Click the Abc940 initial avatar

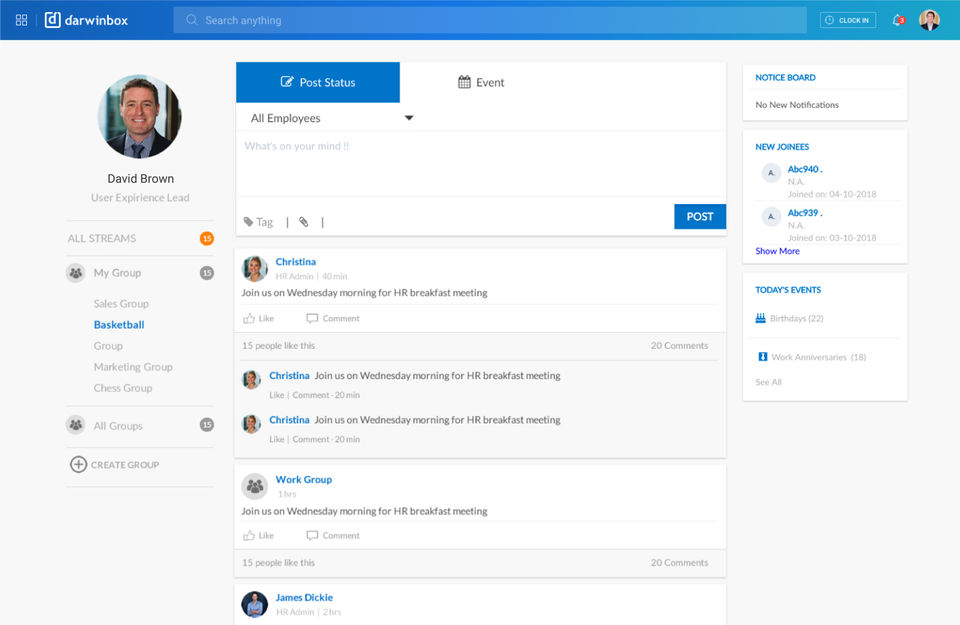coord(771,173)
